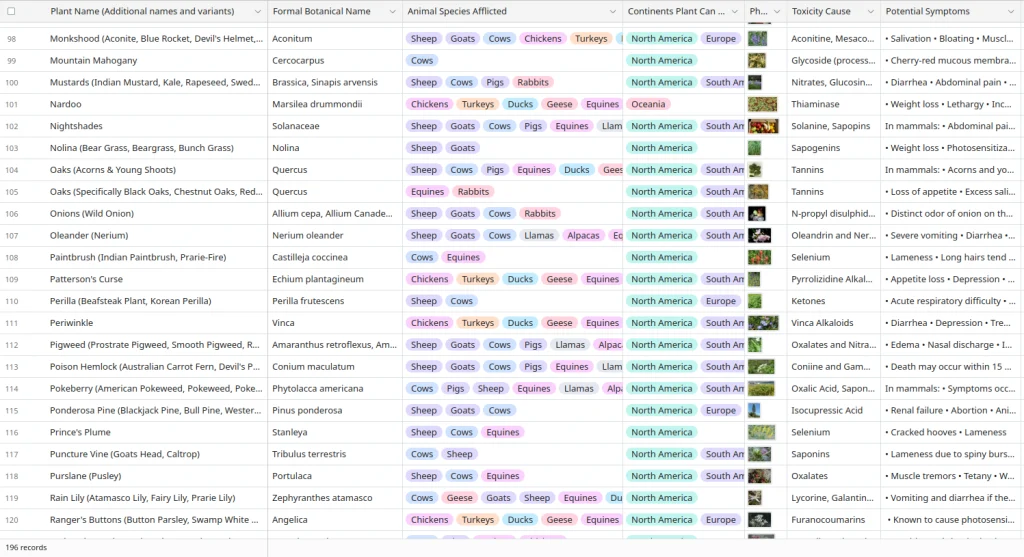This screenshot has width=1024, height=557.
Task: Click Thiaminase toxicity cause cell
Action: click(x=833, y=104)
